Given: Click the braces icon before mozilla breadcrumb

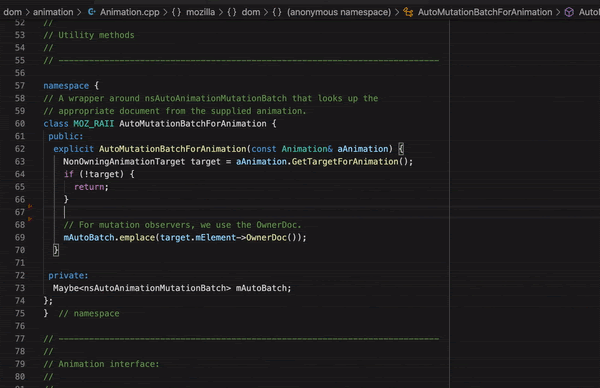Looking at the screenshot, I should pyautogui.click(x=176, y=12).
